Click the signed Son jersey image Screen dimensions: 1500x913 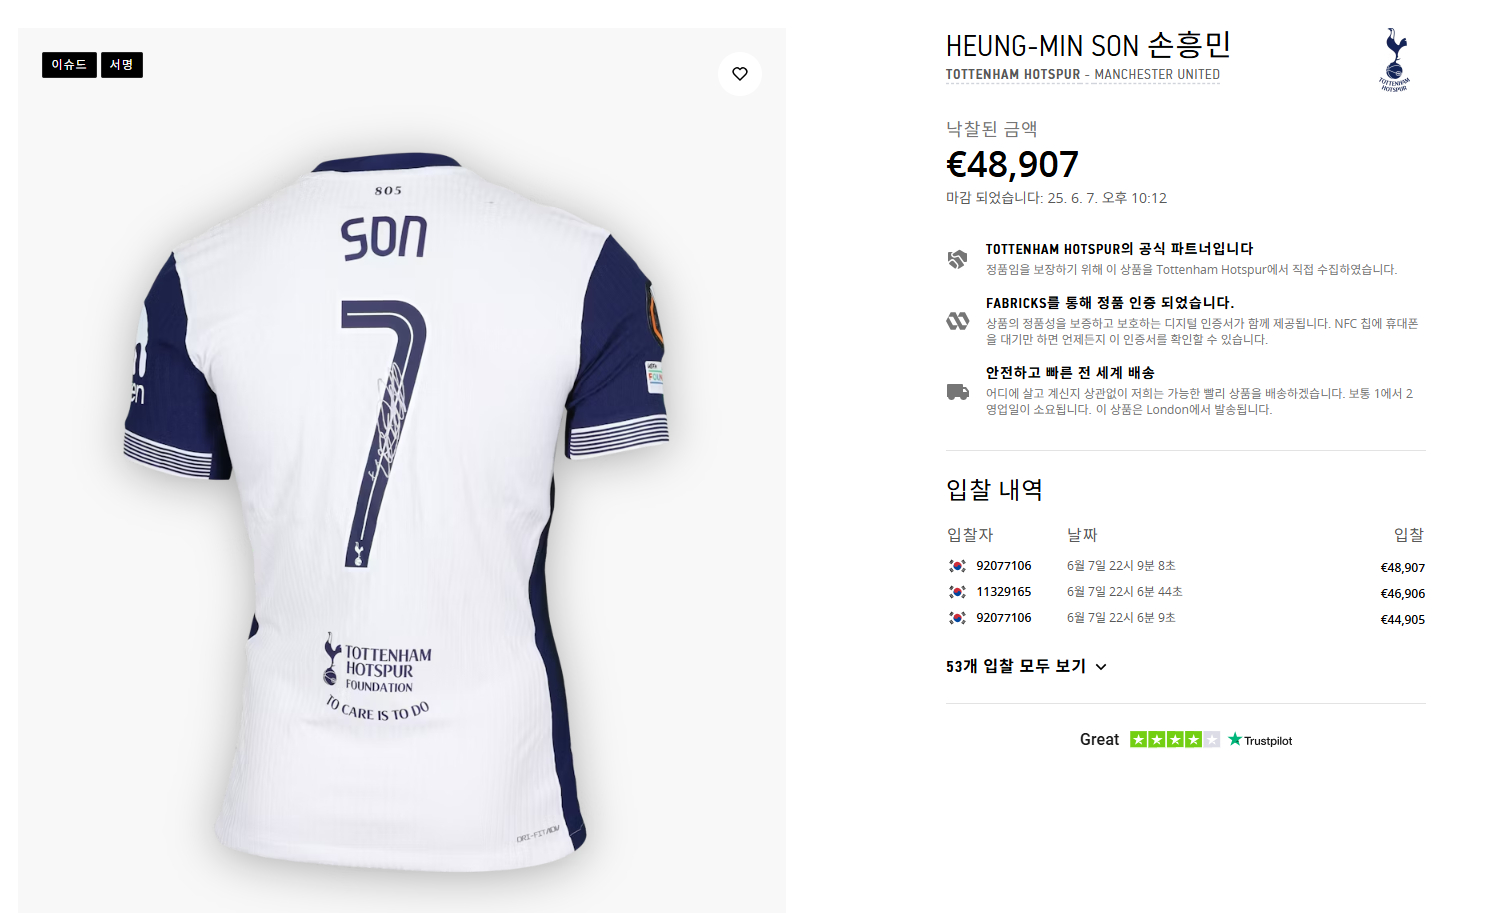point(400,500)
